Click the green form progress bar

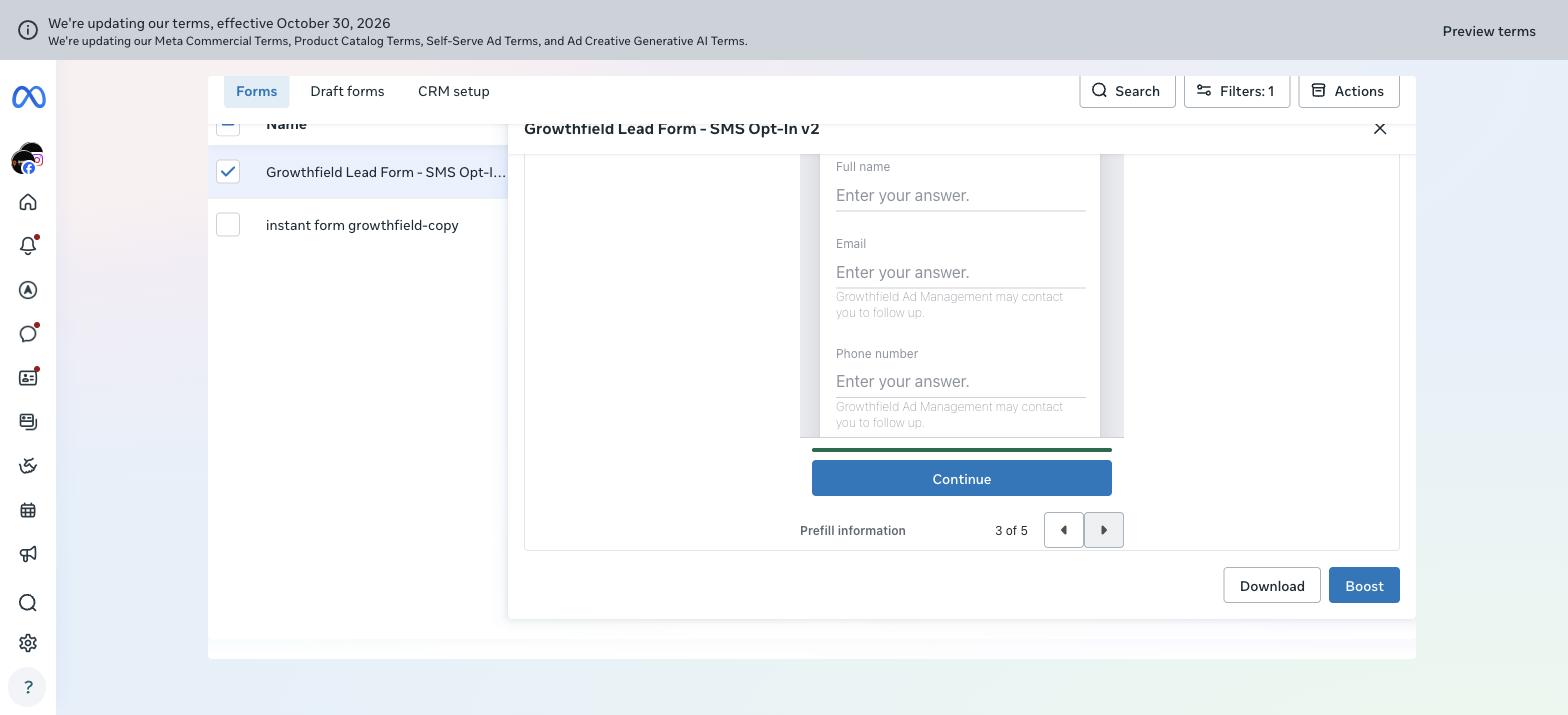coord(962,450)
